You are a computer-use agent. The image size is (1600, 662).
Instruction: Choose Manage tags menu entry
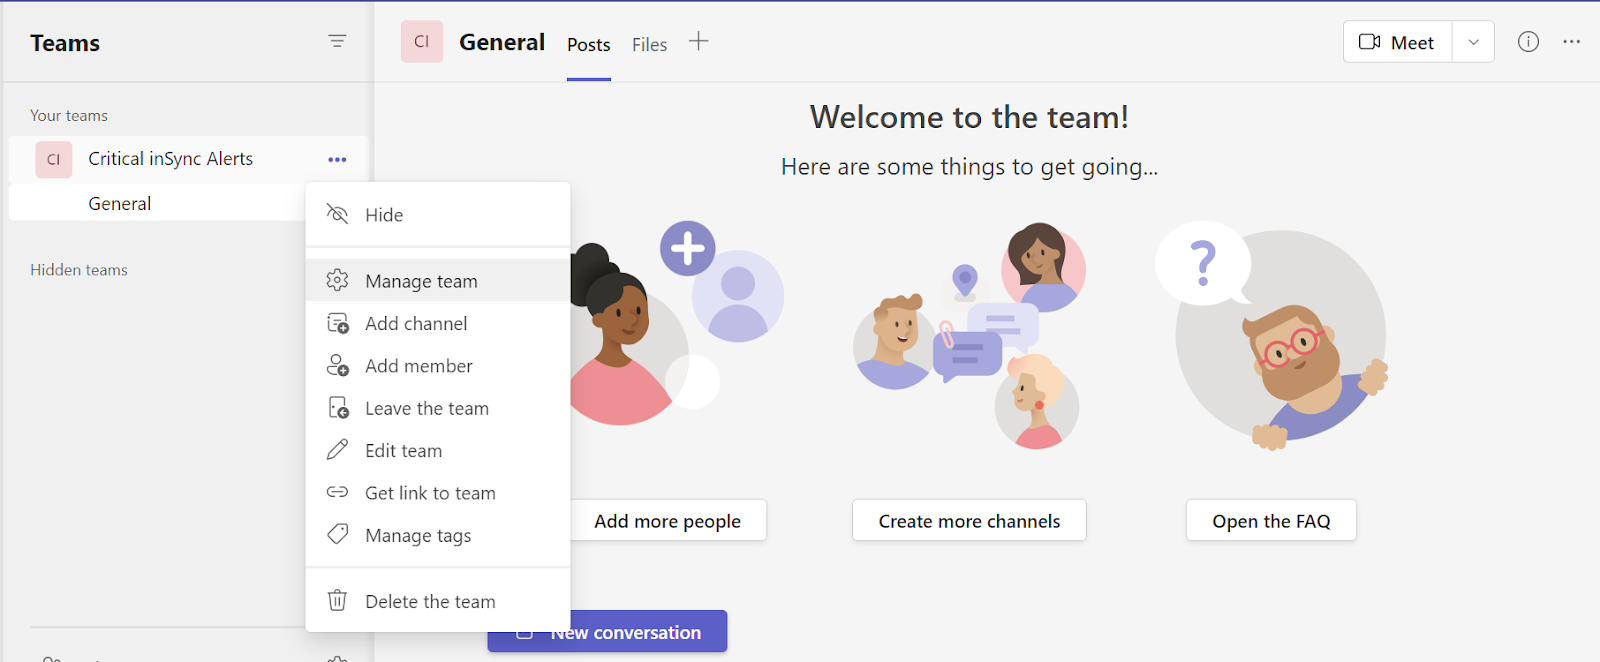(x=438, y=536)
